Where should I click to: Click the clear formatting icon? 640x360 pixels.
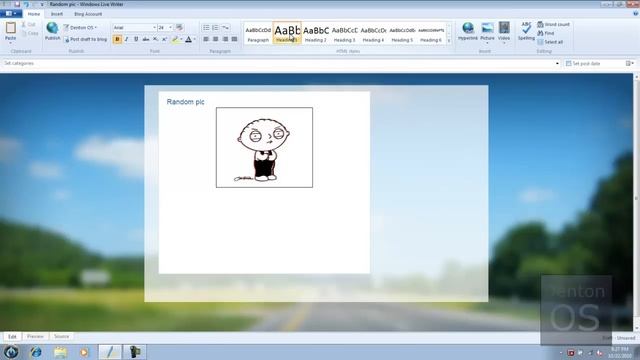pyautogui.click(x=179, y=27)
